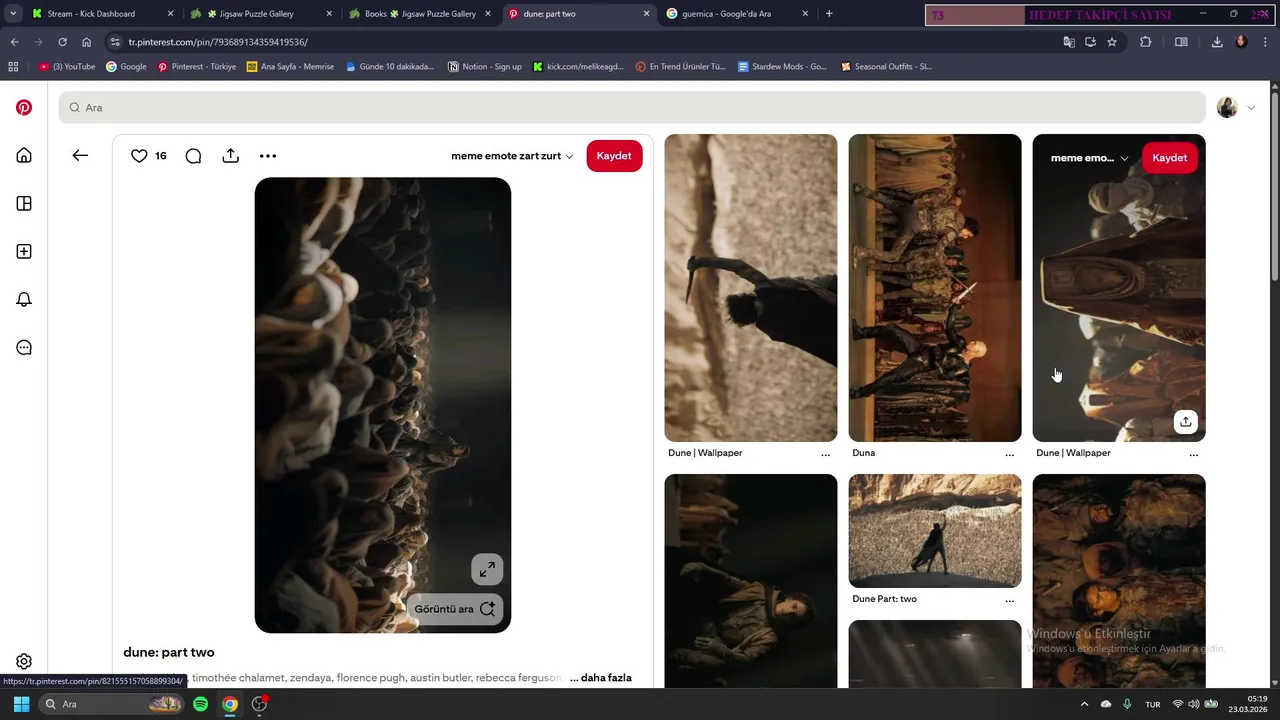Open a new Chrome tab
Image resolution: width=1280 pixels, height=720 pixels.
point(829,14)
